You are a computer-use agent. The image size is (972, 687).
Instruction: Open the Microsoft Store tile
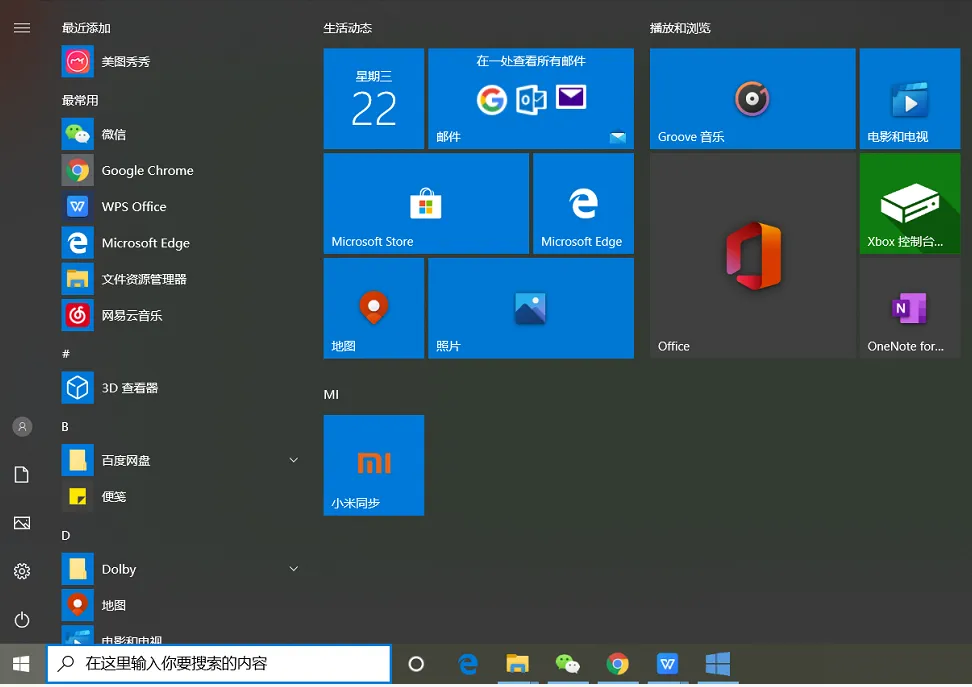tap(426, 203)
